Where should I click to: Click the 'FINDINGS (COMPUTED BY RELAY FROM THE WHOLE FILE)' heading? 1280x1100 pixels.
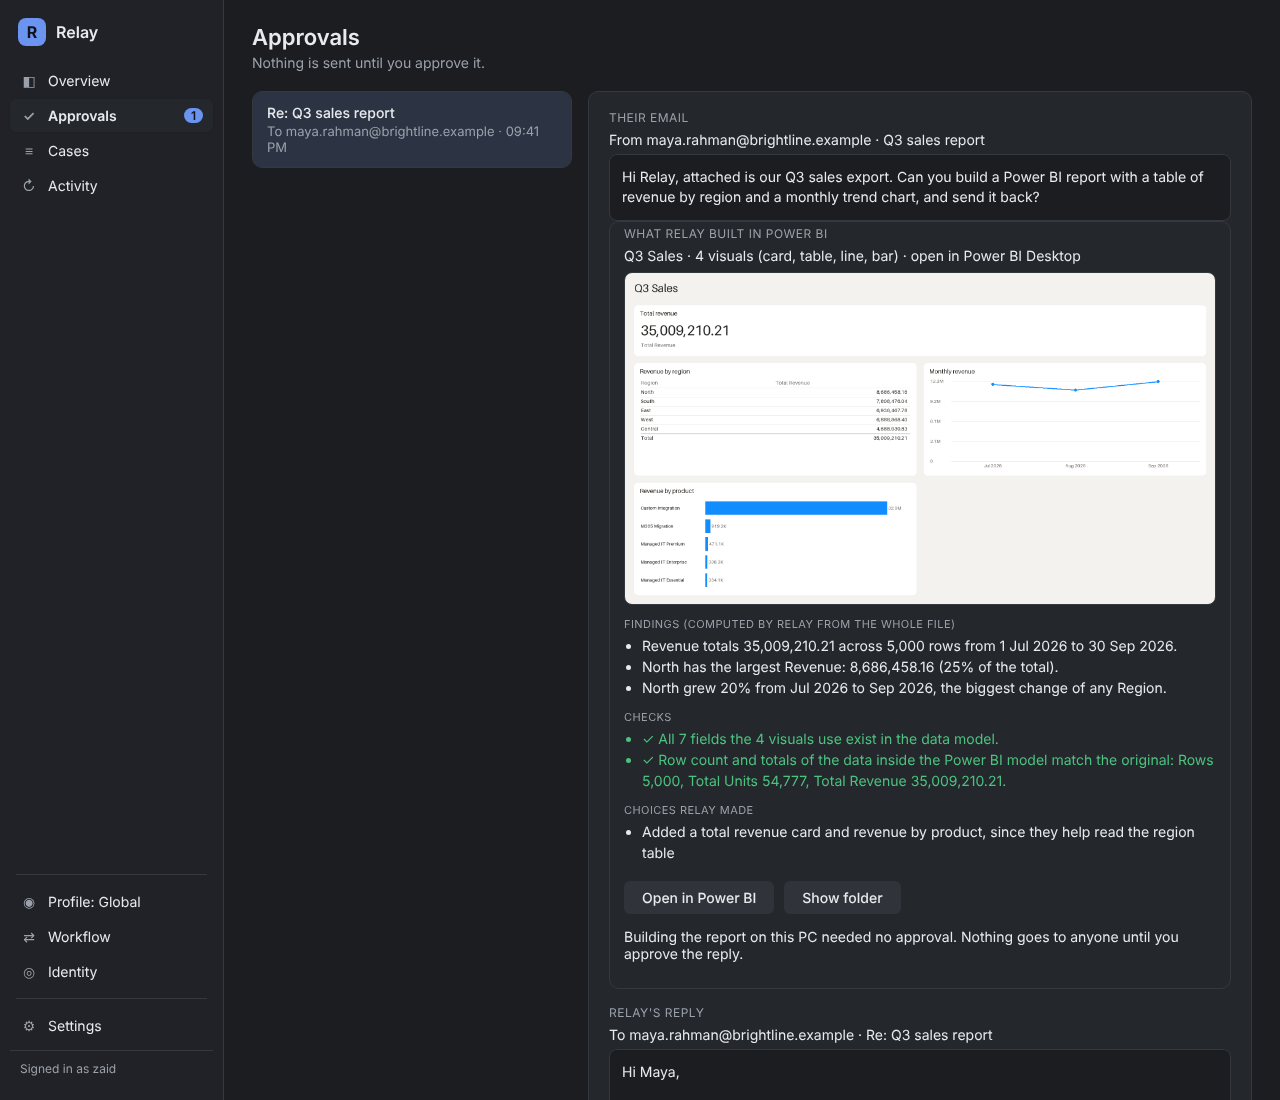pyautogui.click(x=789, y=624)
